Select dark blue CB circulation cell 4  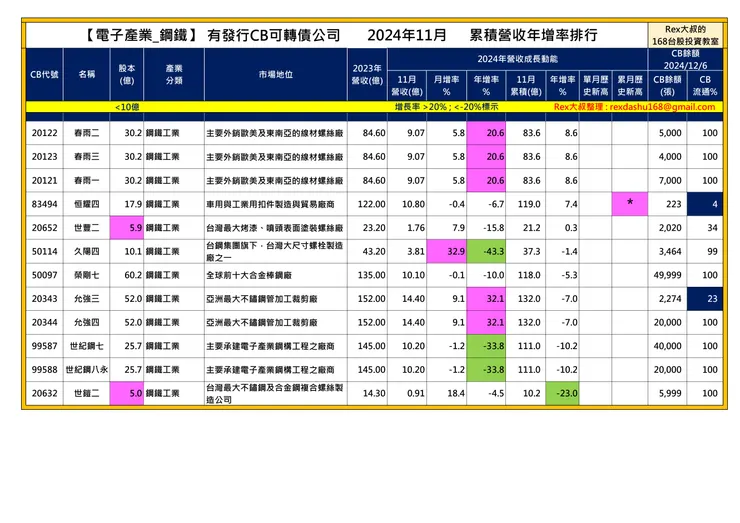(x=705, y=204)
